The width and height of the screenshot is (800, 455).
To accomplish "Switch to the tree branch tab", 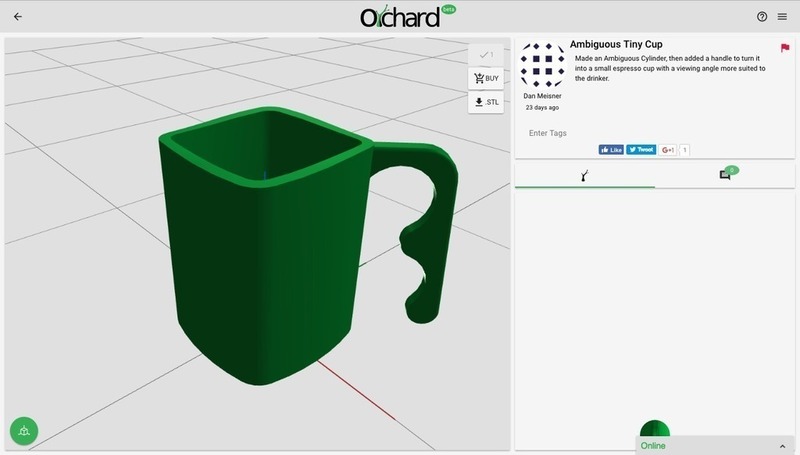I will (x=585, y=176).
